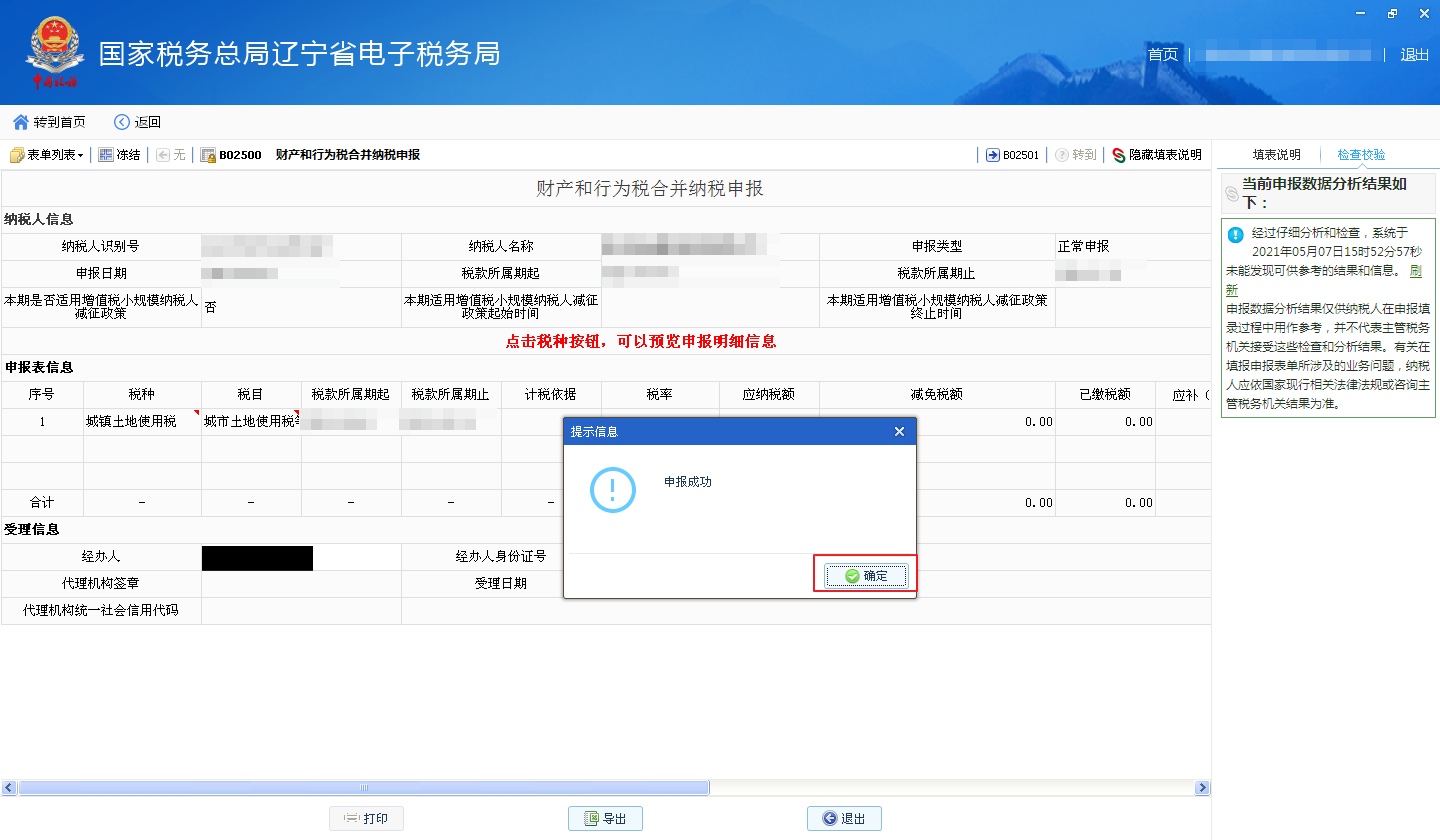Click the 退出 logout link in header

click(x=1415, y=55)
